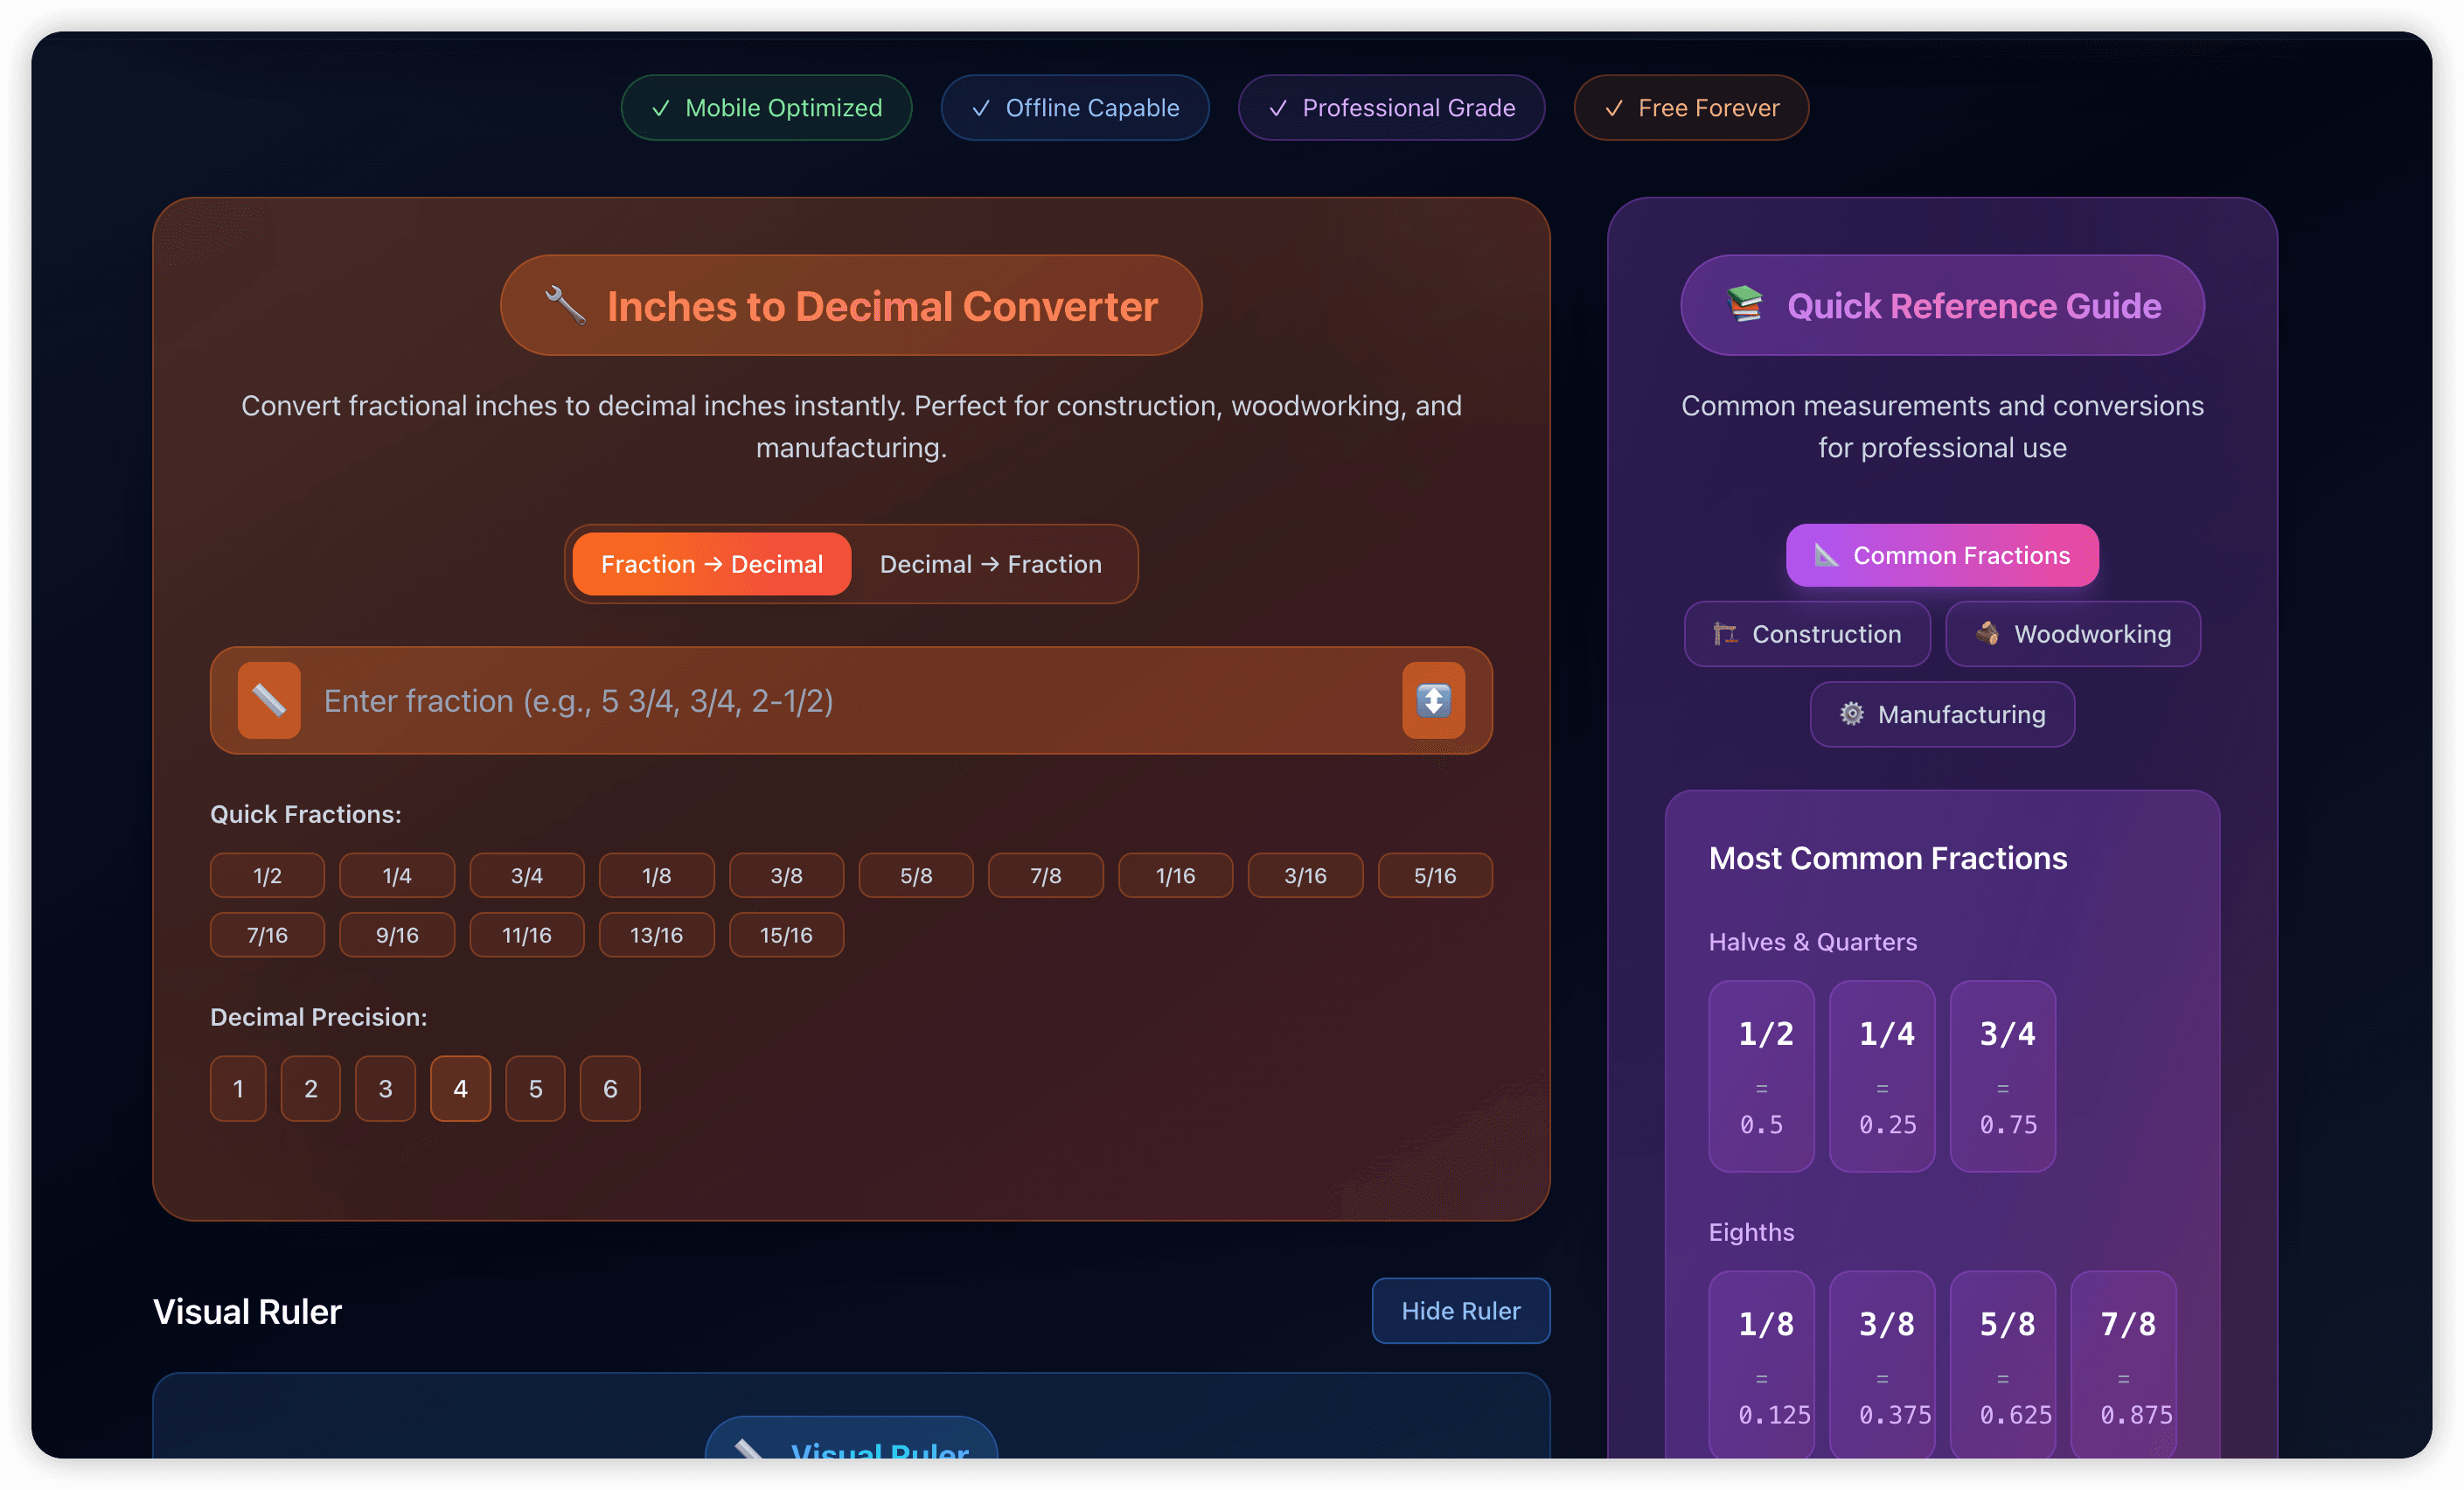Click the ruler icon in the fraction input
Viewport: 2464px width, 1490px height.
coord(269,700)
